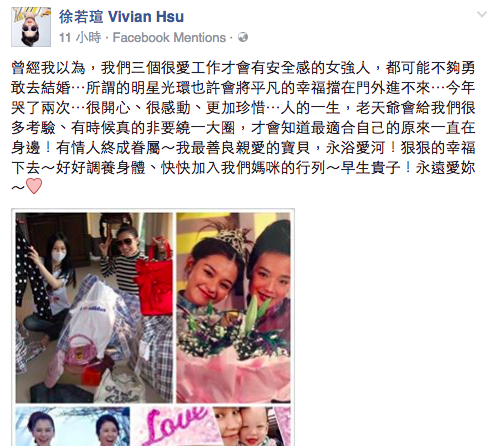Viewport: 498px width, 446px height.
Task: Open photo of women with checkered shopping bags
Action: (x=94, y=308)
